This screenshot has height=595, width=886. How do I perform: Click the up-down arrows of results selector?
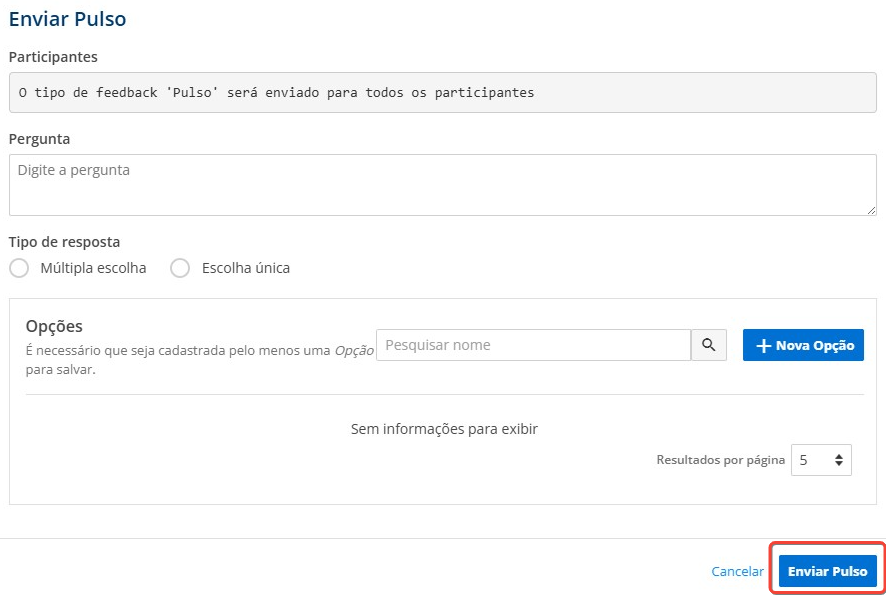click(839, 460)
